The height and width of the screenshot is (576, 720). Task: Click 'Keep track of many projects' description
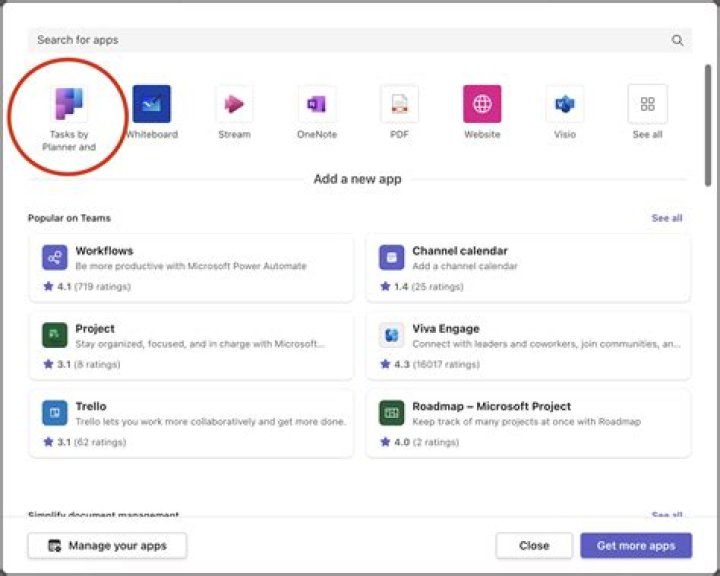(526, 422)
